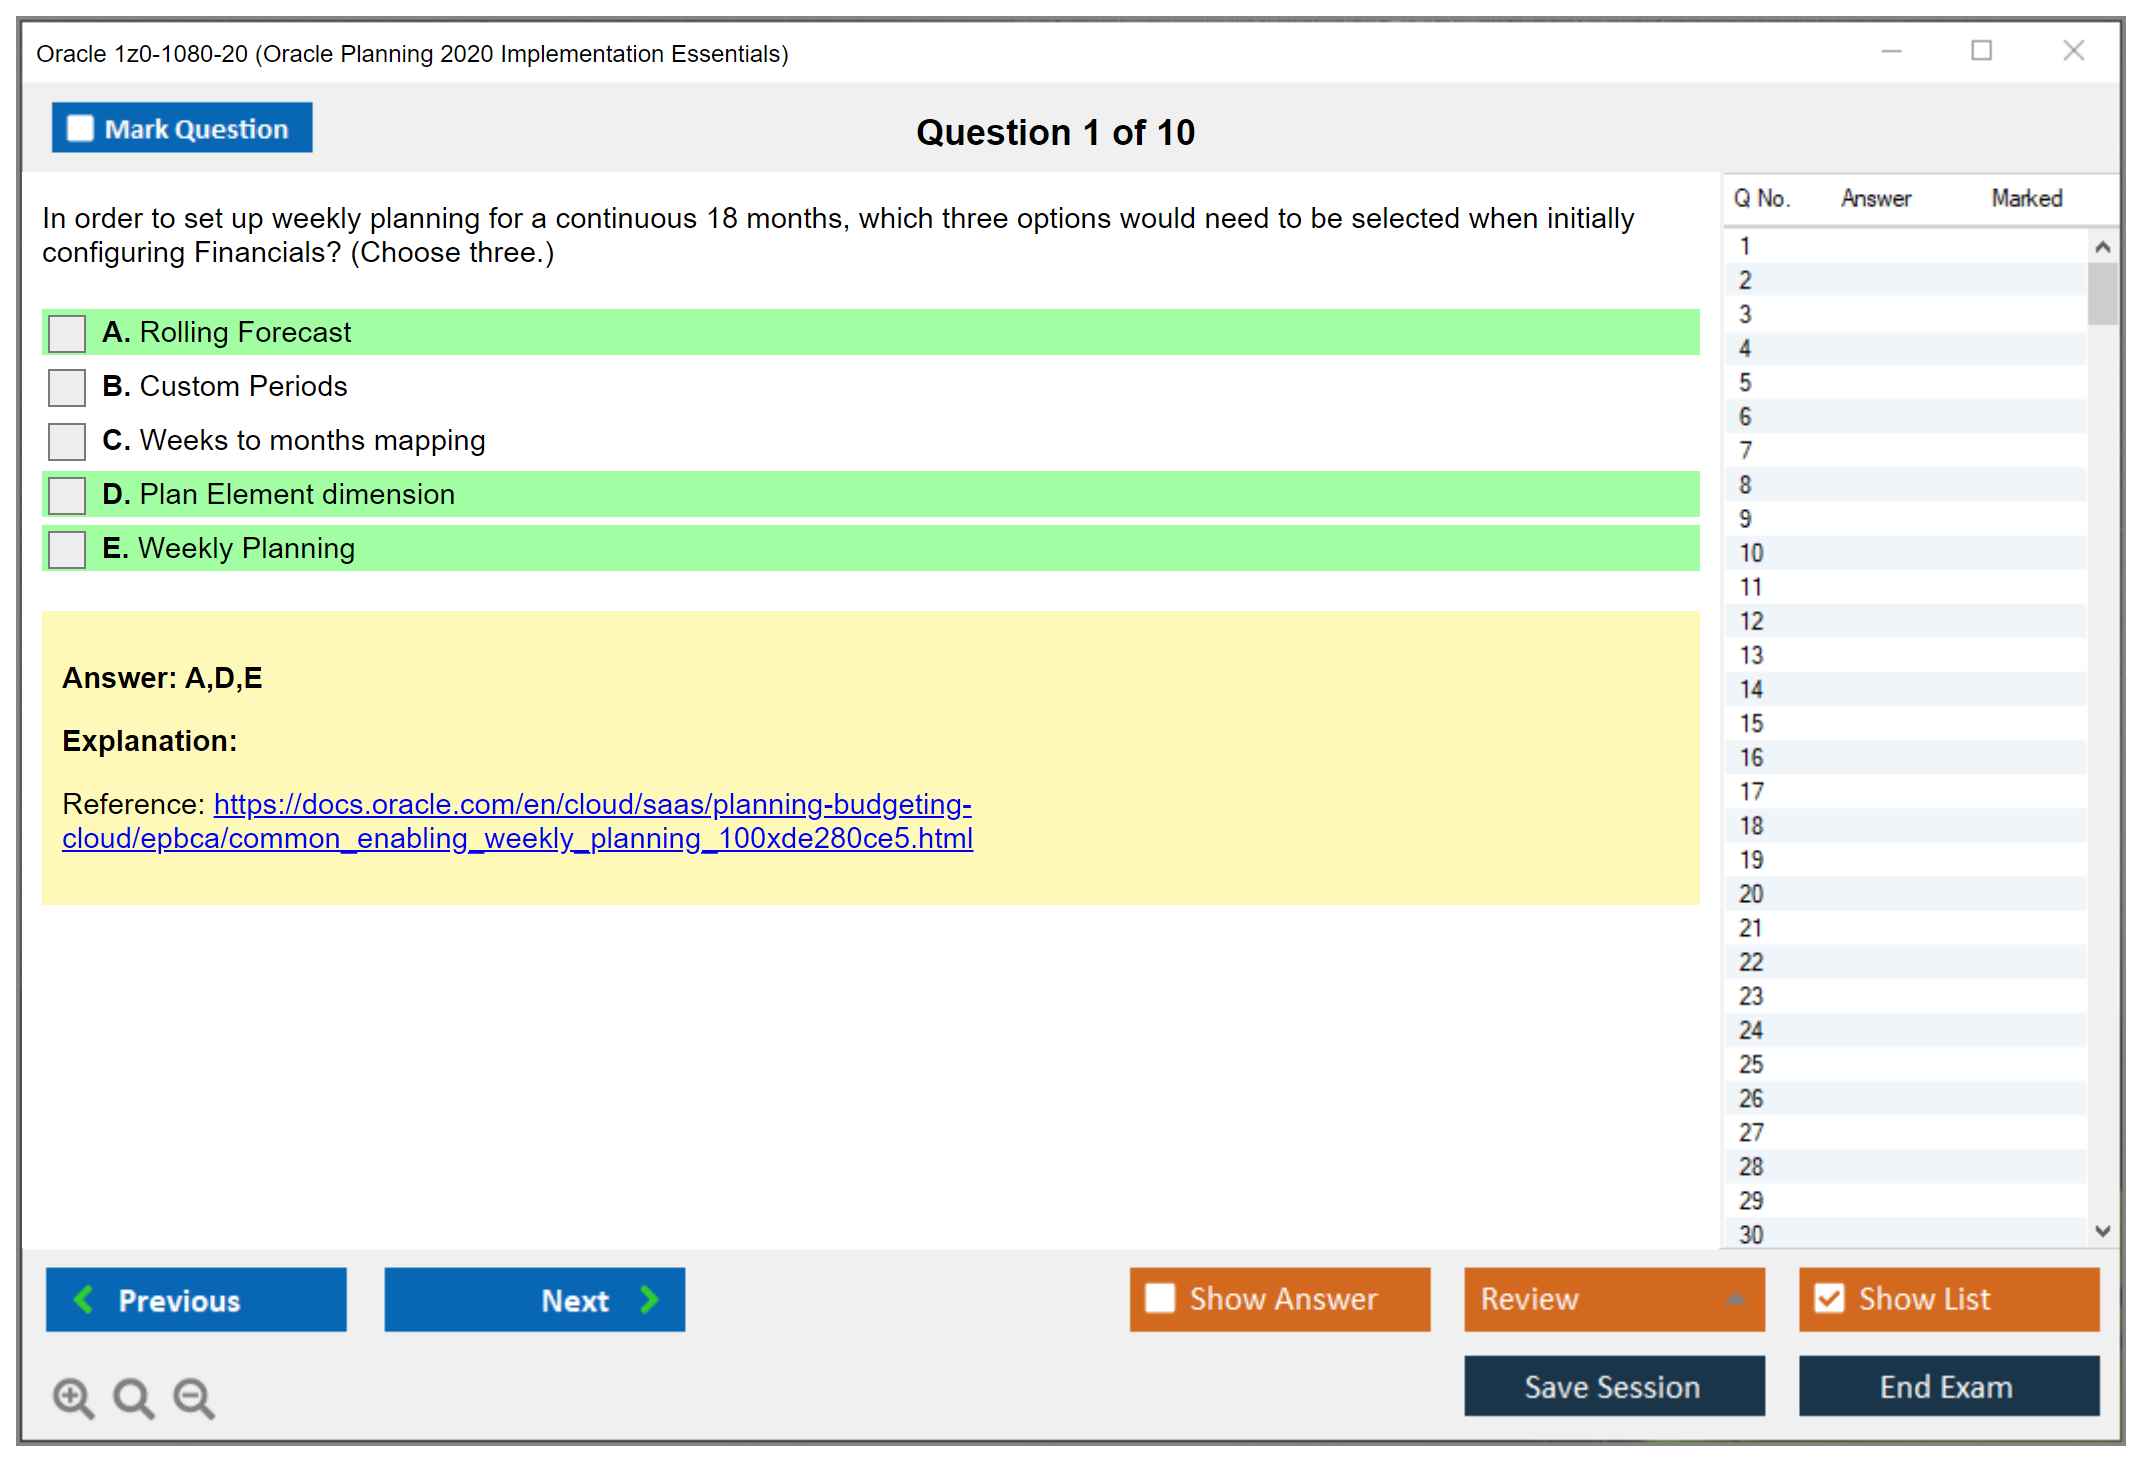The width and height of the screenshot is (2150, 1470).
Task: Open the Oracle docs reference link
Action: pyautogui.click(x=592, y=805)
